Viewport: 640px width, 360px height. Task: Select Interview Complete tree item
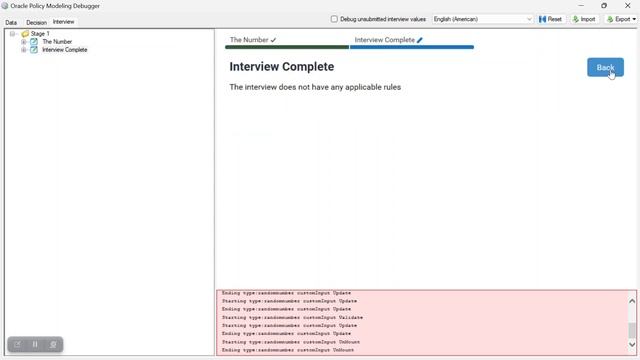64,50
